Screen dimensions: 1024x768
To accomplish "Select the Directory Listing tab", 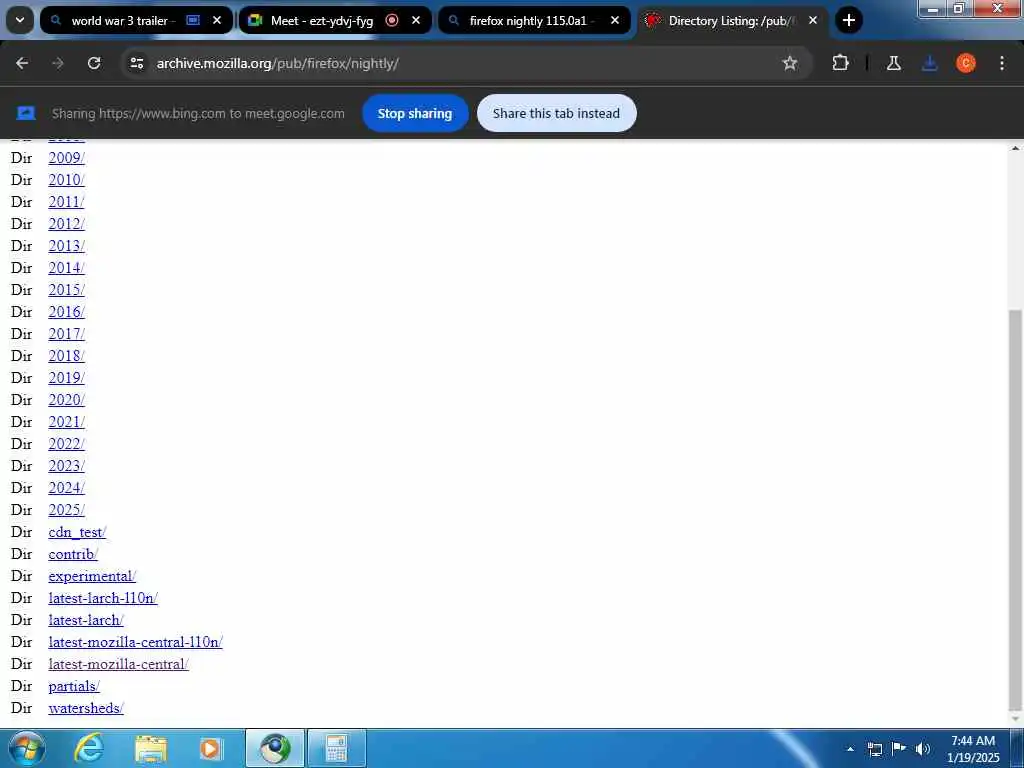I will (x=732, y=20).
